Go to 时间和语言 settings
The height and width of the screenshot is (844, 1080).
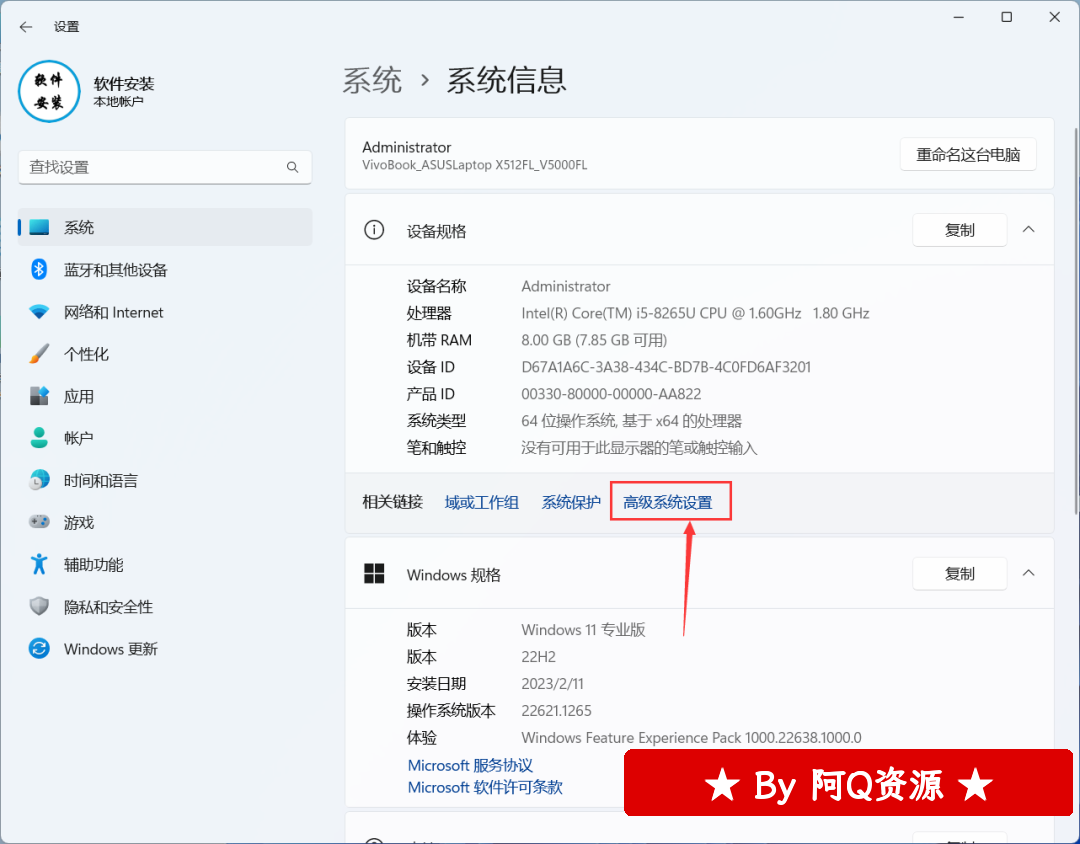click(165, 480)
